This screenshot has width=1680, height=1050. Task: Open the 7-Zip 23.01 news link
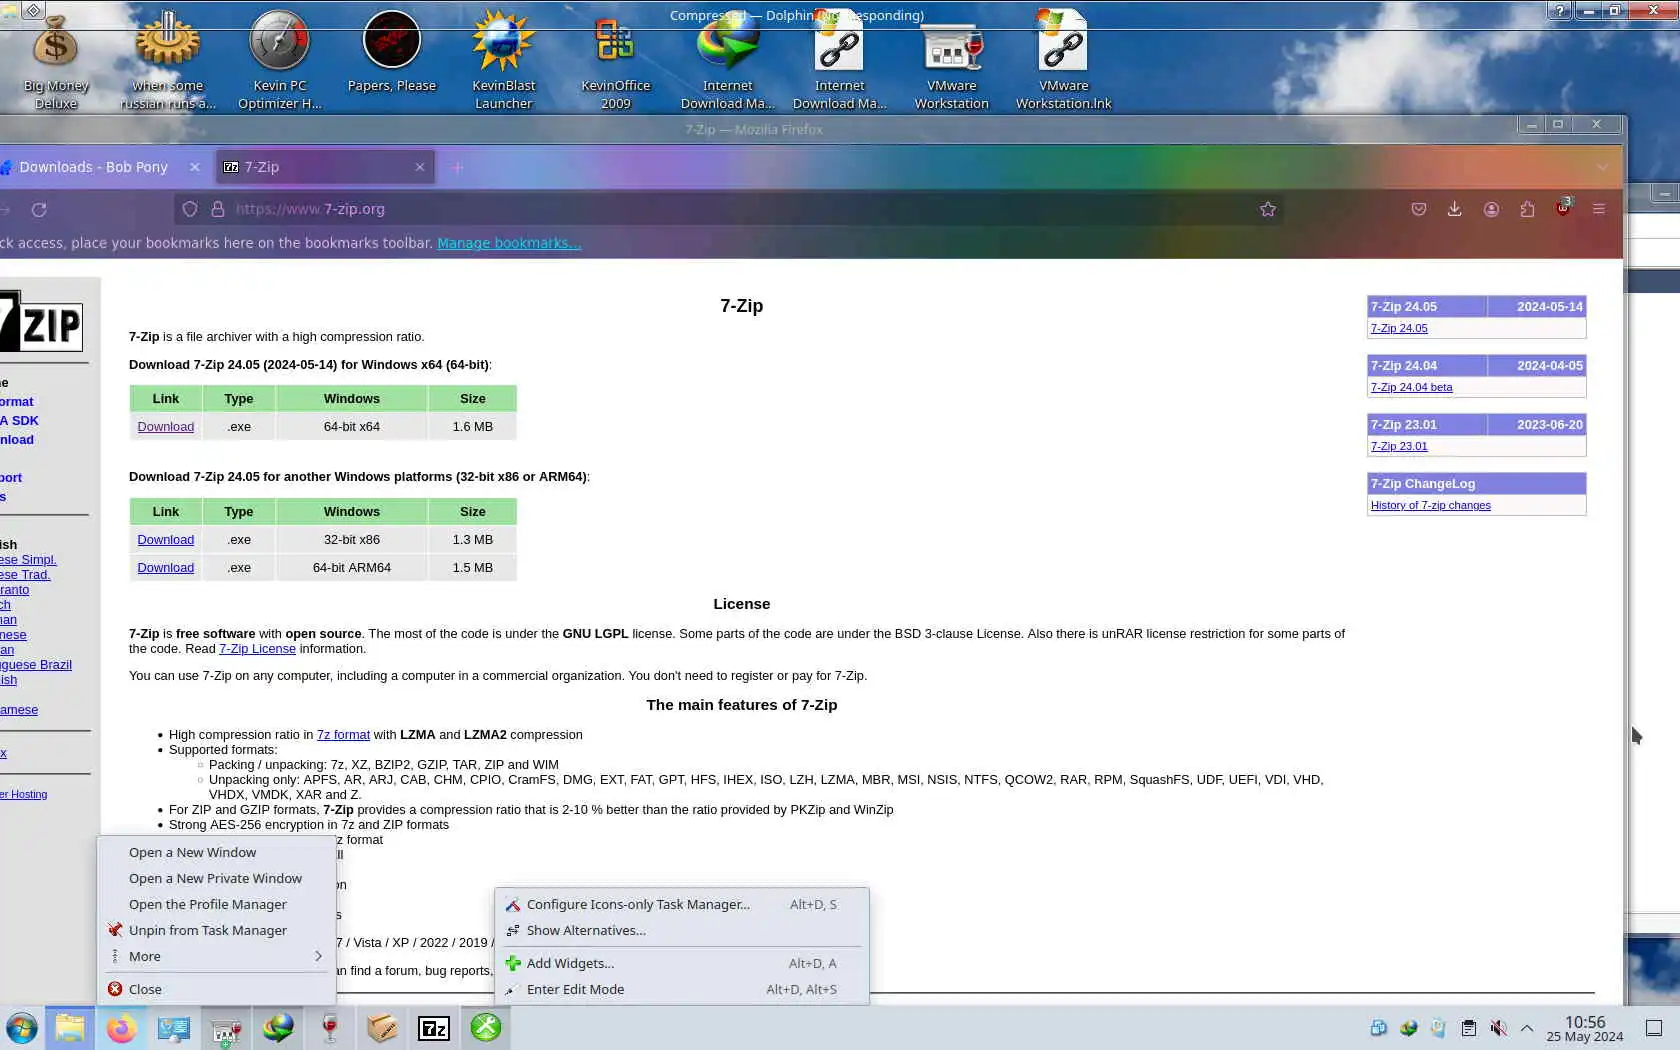click(x=1399, y=446)
